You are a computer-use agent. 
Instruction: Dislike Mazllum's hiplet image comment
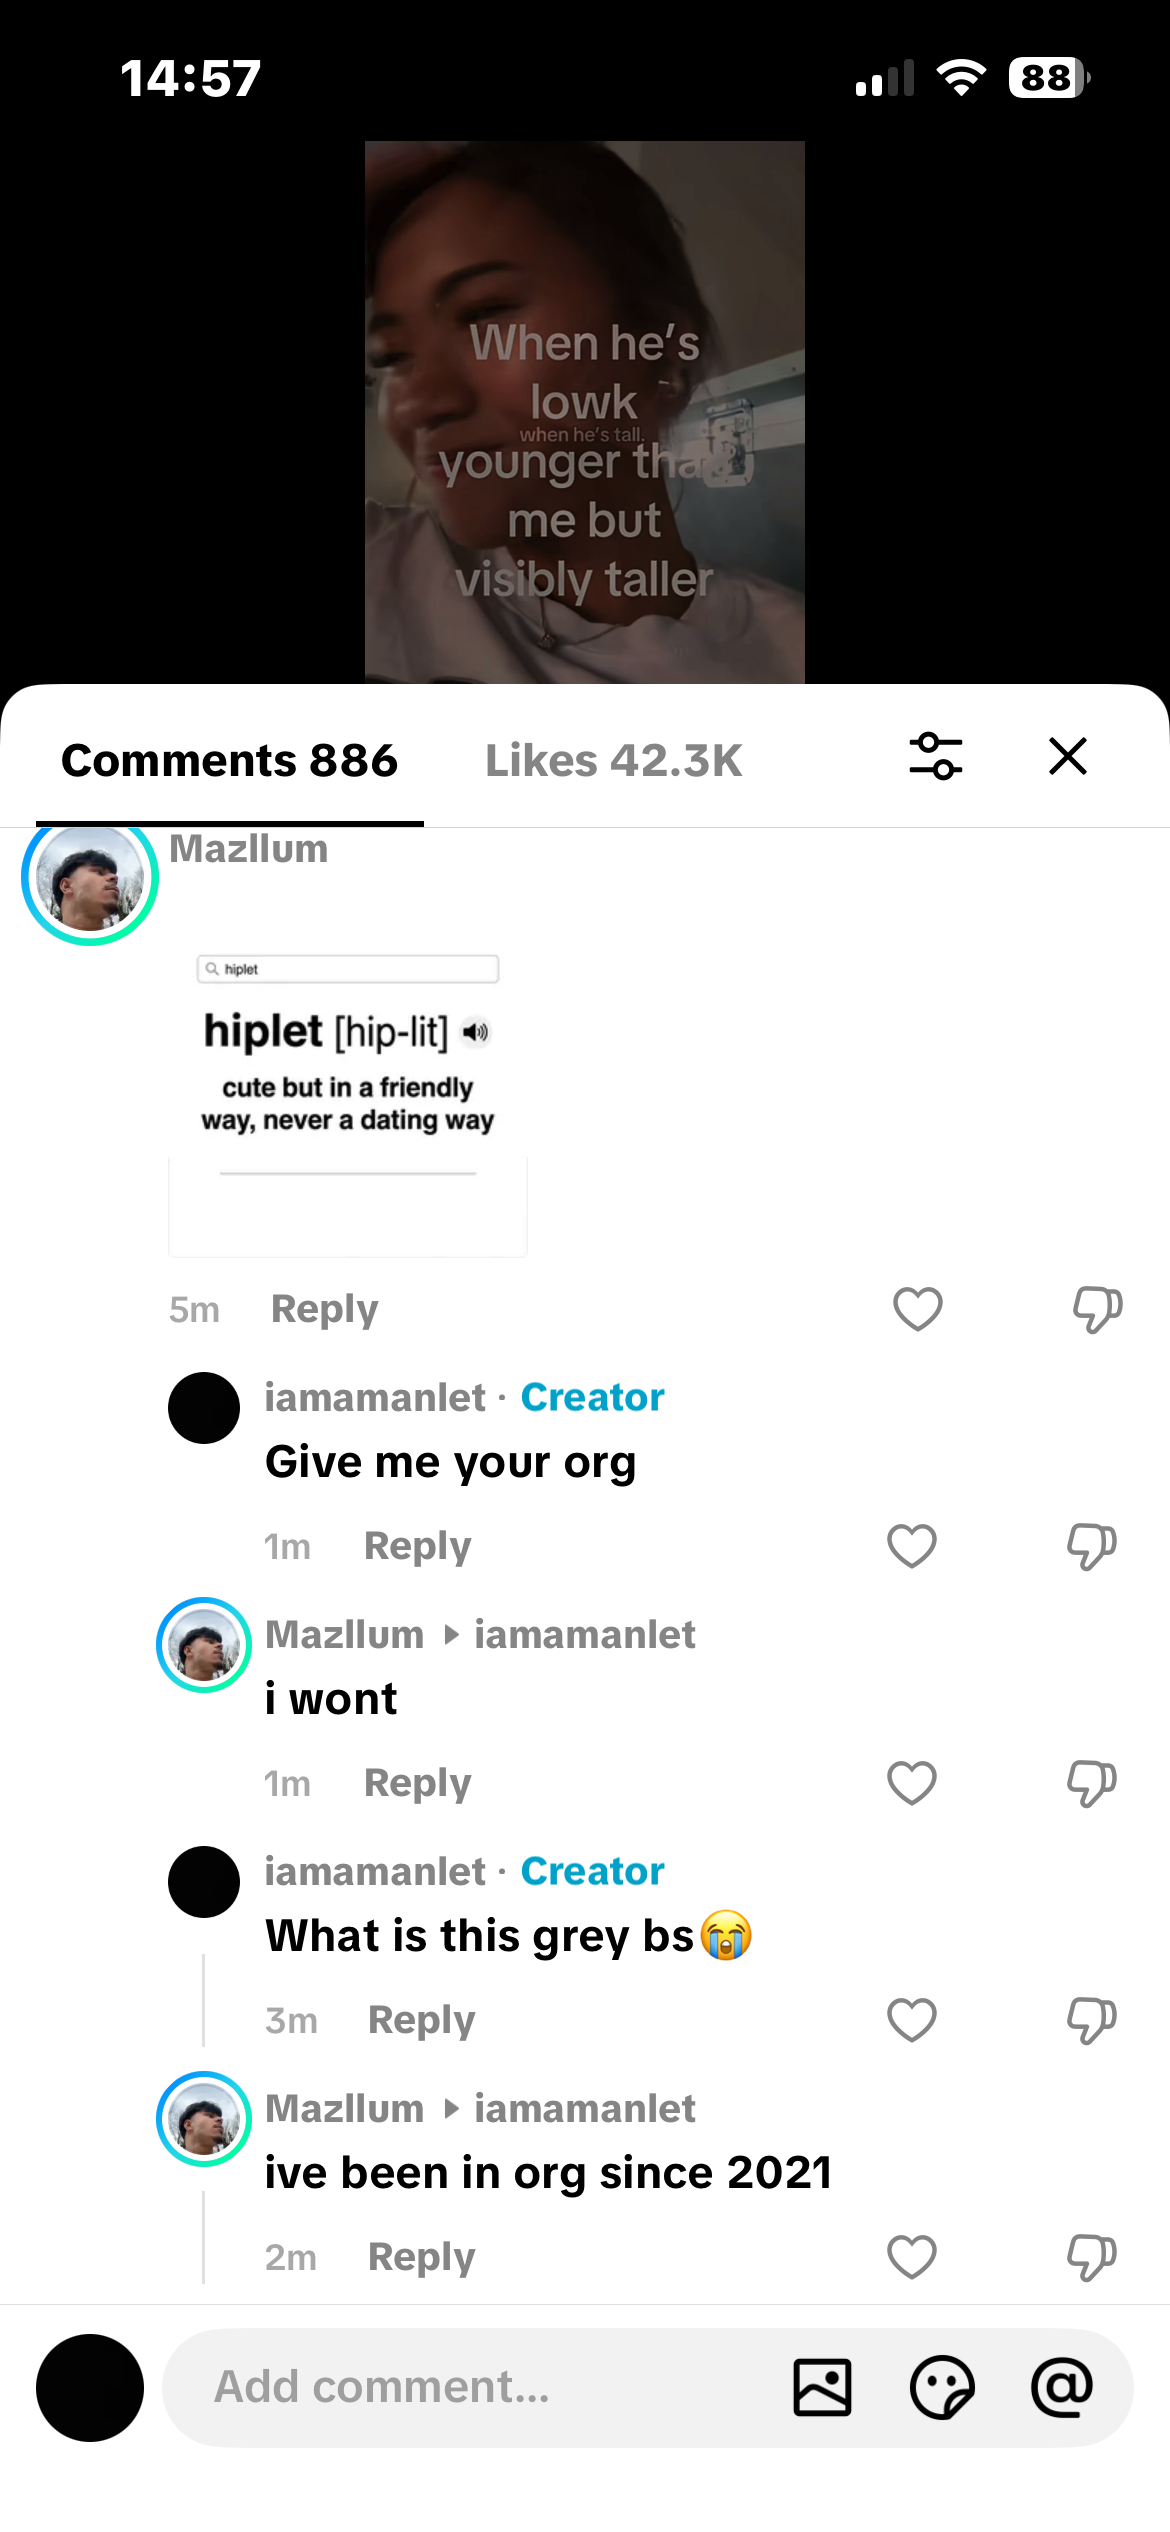1097,1309
